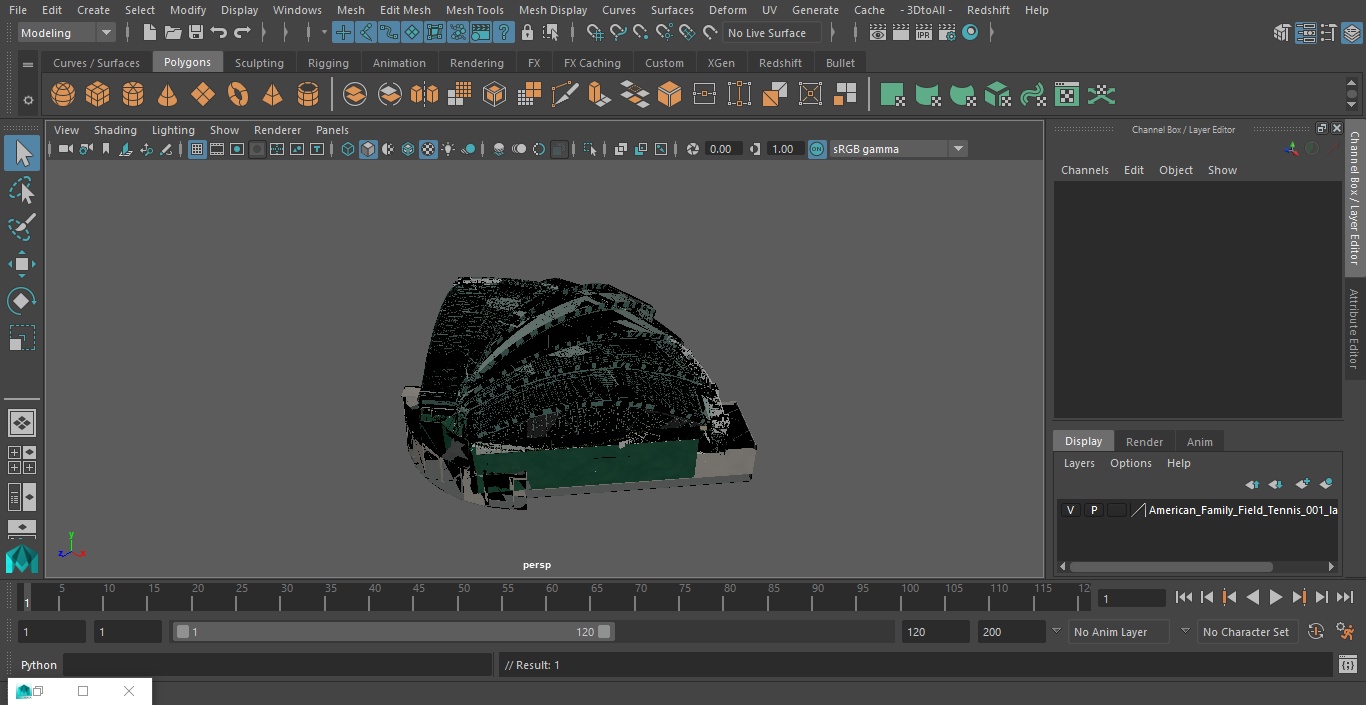1366x705 pixels.
Task: Create a polygon torus from the shelf
Action: 238,95
